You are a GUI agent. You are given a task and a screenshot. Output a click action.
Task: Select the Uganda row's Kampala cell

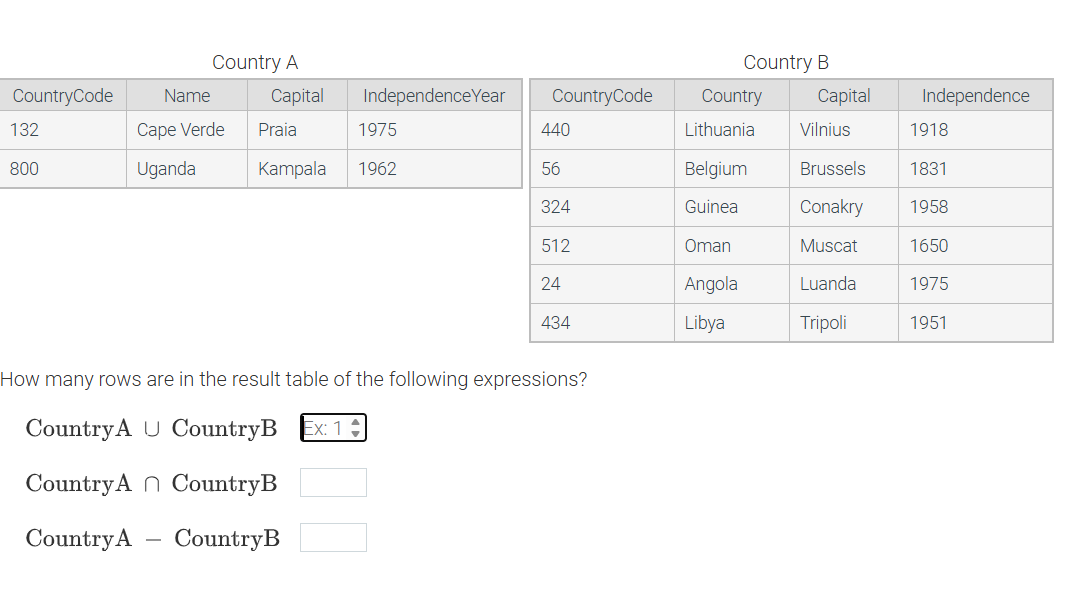297,169
